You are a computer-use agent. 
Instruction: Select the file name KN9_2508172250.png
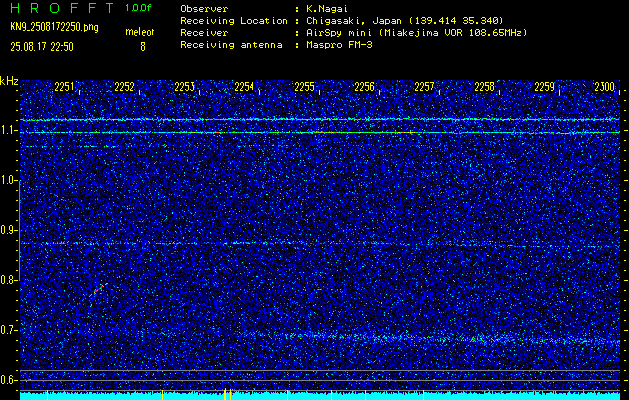point(54,27)
